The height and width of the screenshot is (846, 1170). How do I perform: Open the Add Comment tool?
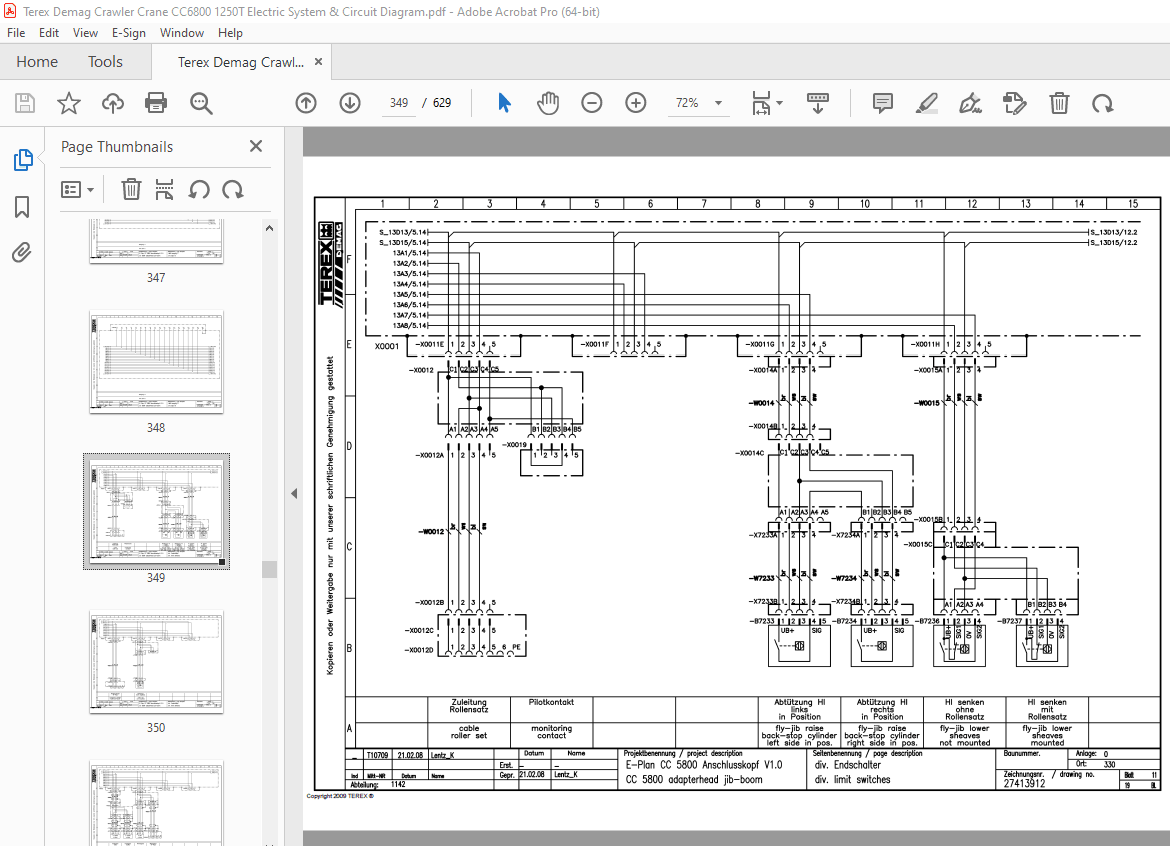(881, 102)
